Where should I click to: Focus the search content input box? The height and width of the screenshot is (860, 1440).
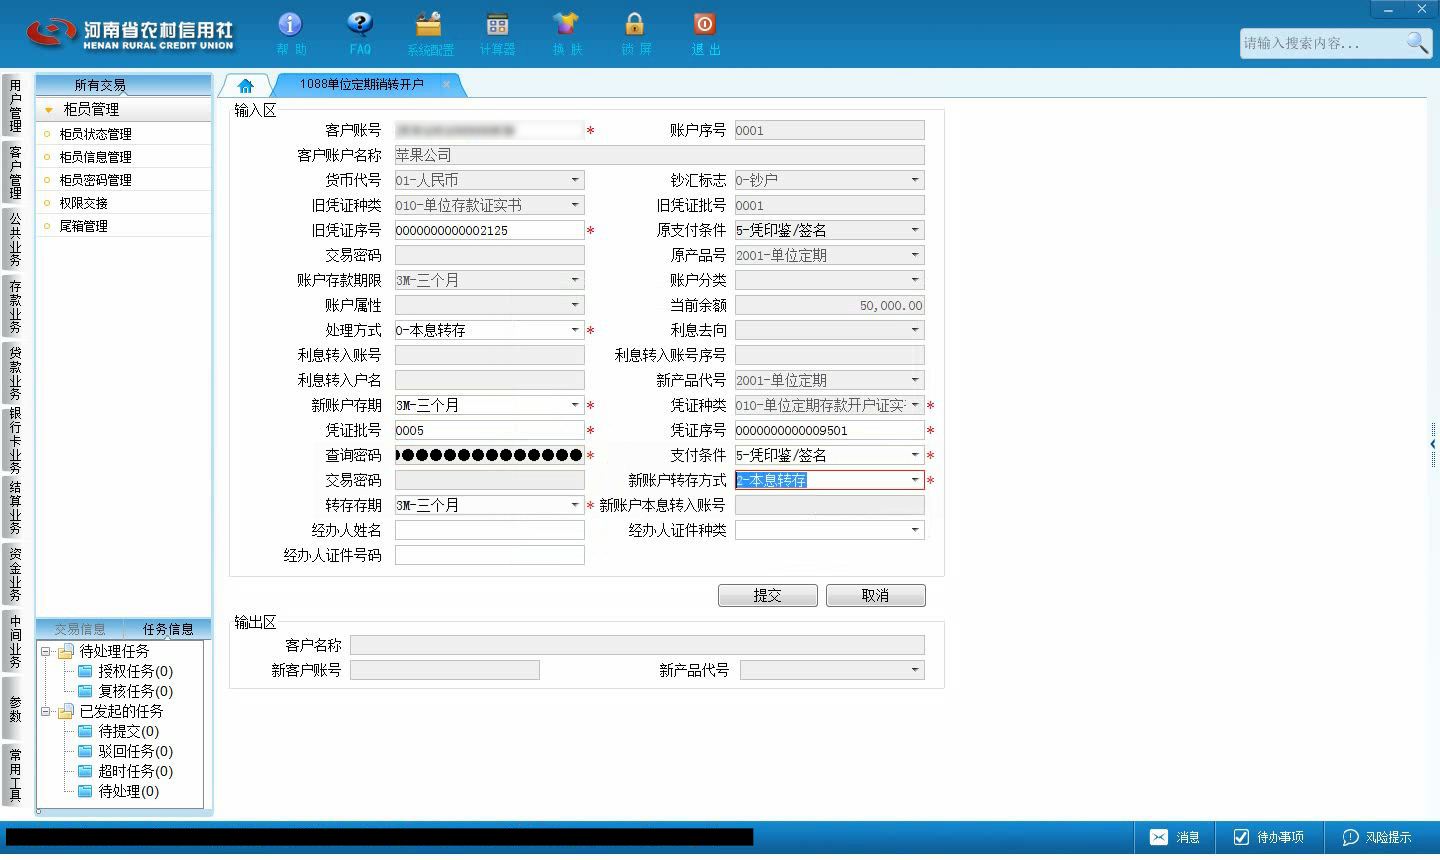1322,43
